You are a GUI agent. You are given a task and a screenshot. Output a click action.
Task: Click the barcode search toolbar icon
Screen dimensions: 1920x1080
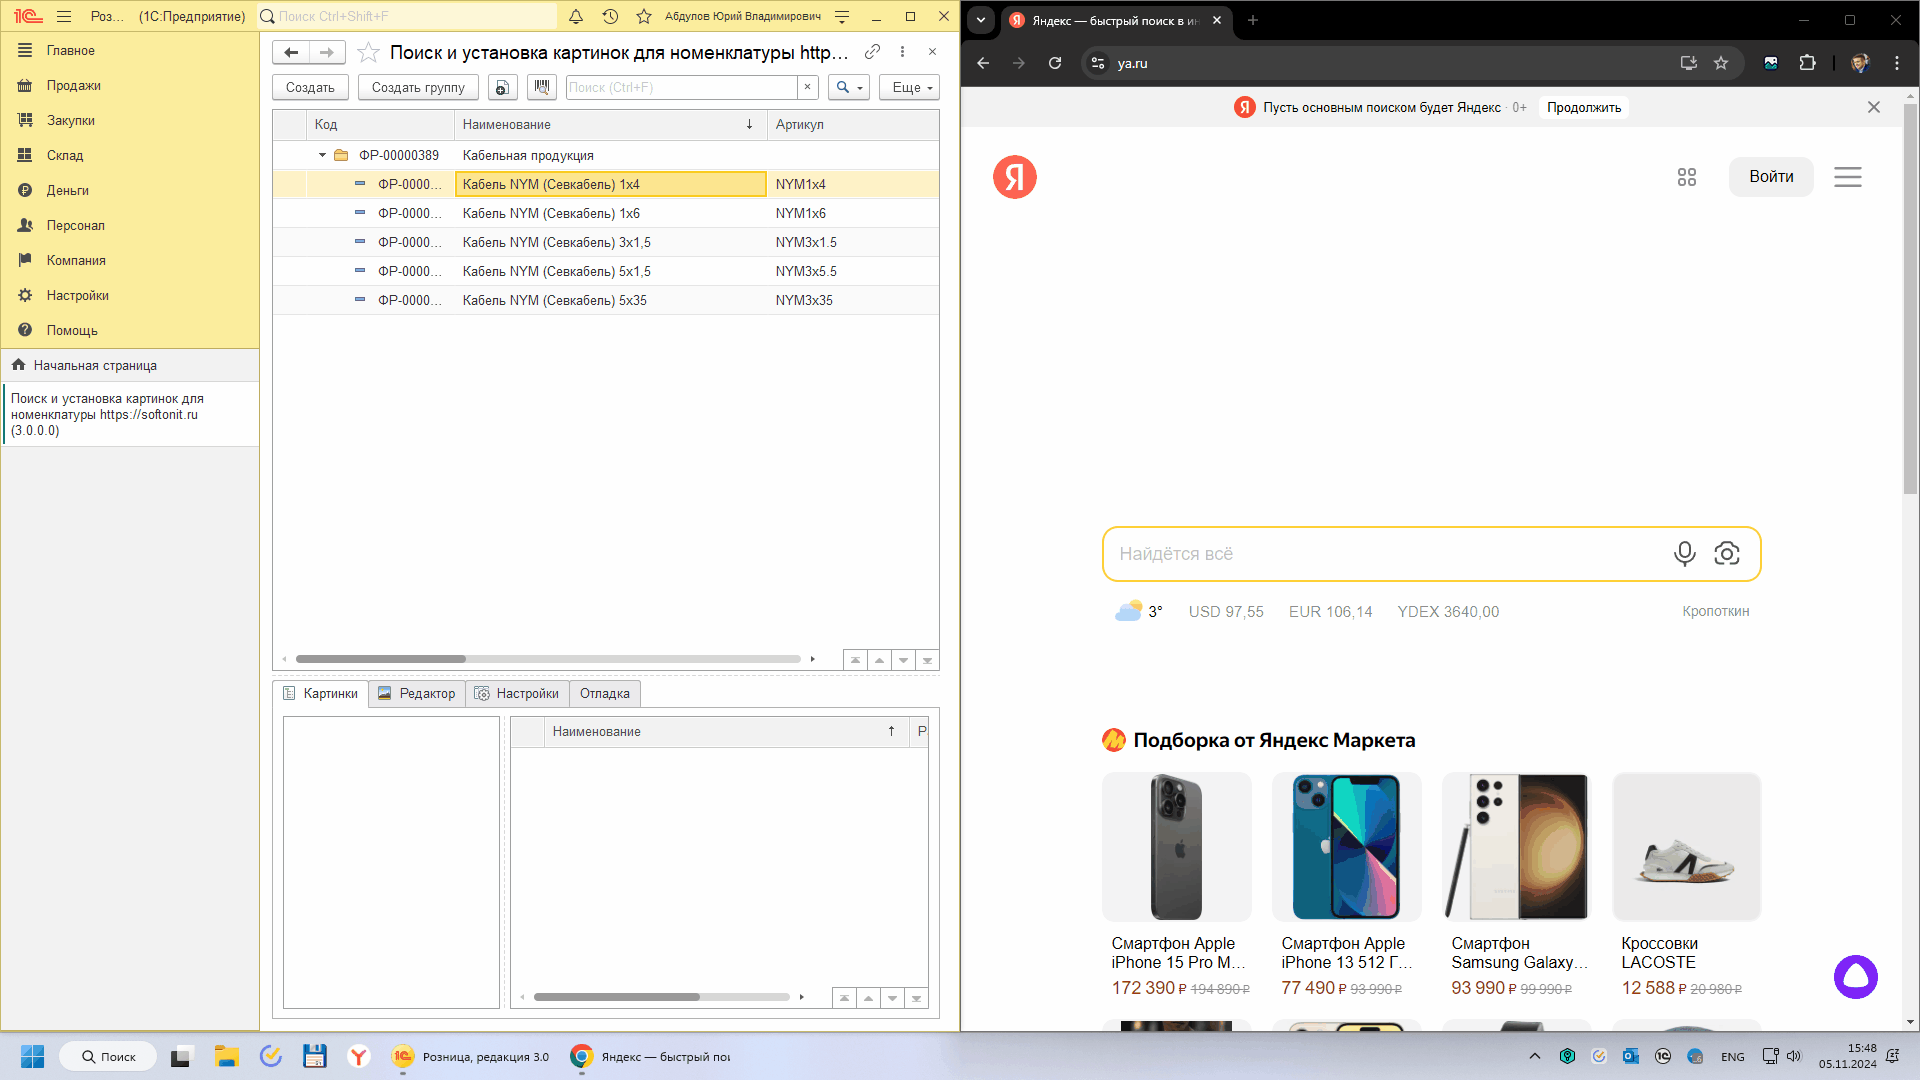[541, 87]
